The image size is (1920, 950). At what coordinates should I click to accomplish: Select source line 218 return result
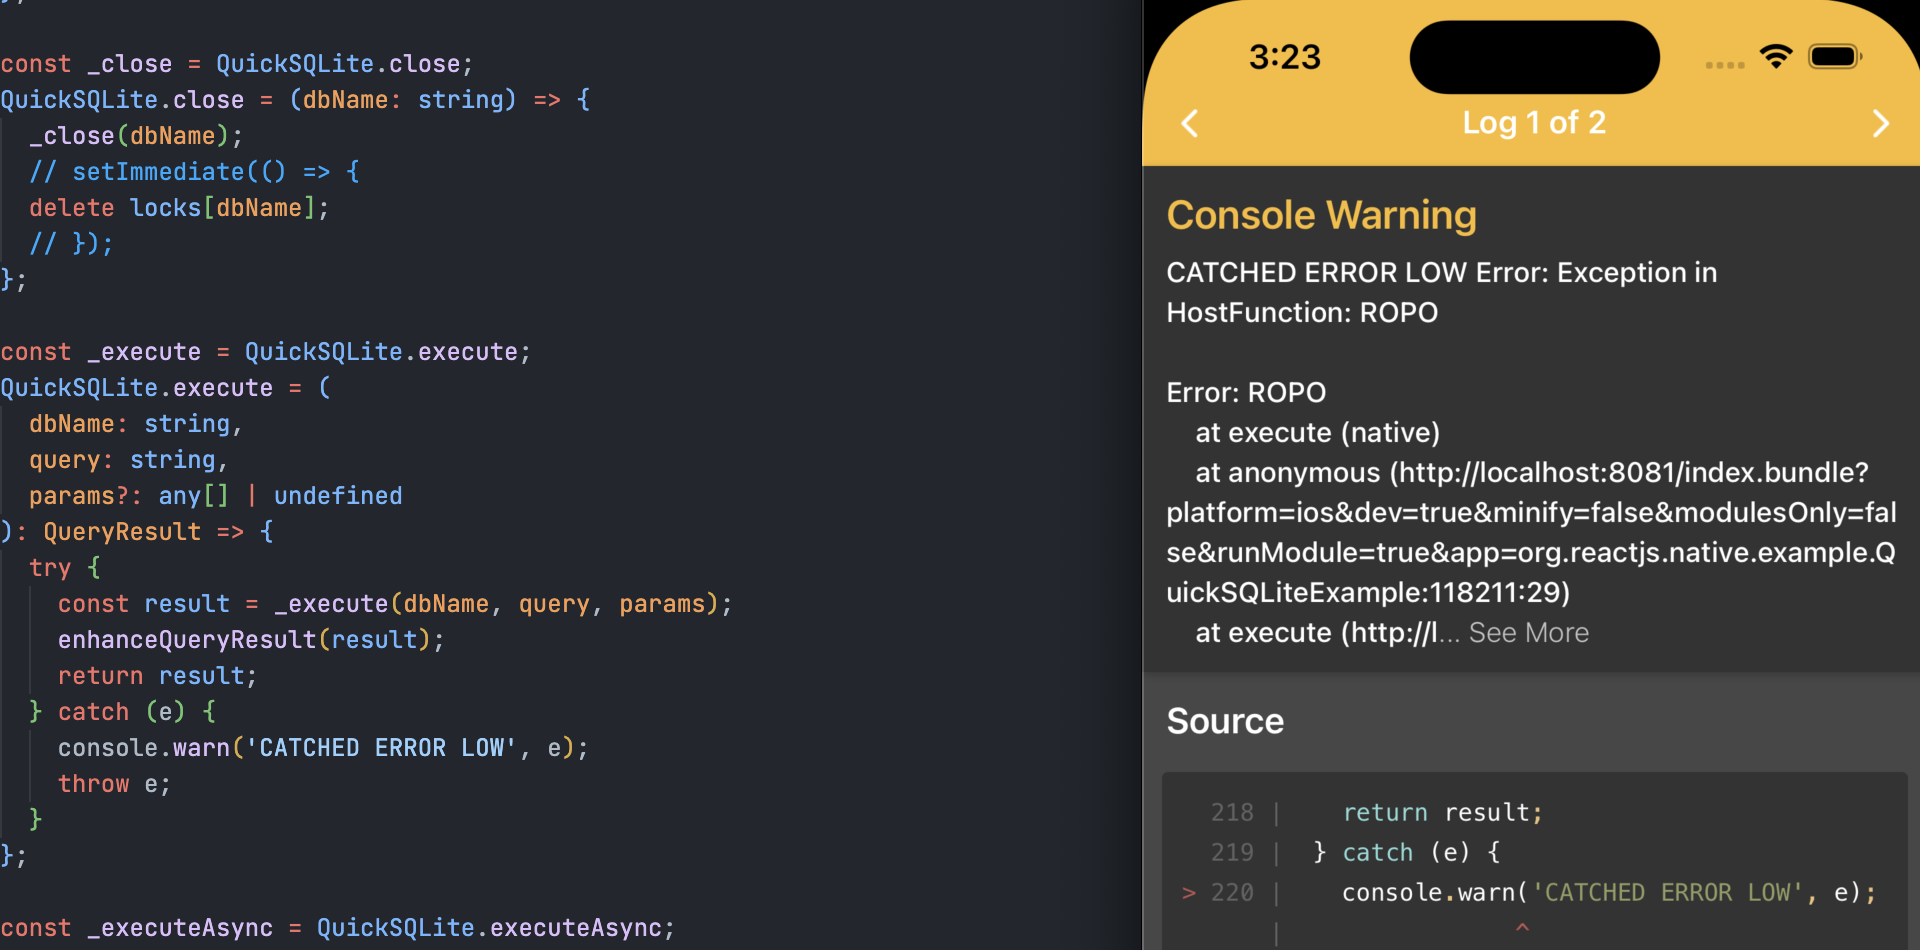coord(1442,812)
